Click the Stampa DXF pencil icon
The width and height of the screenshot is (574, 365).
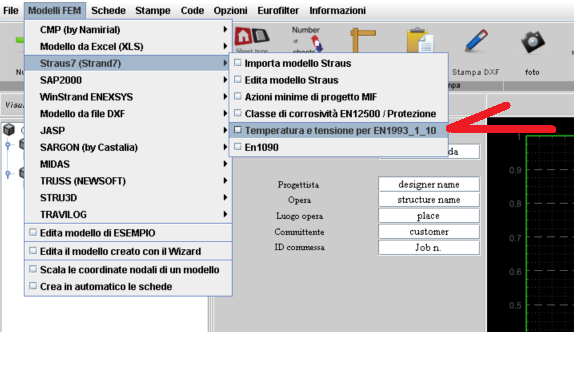click(477, 40)
